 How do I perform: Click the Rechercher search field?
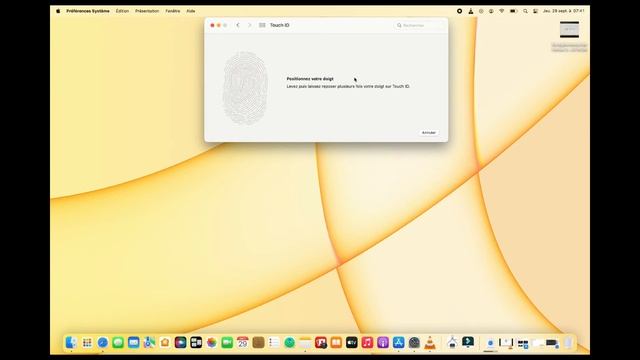[x=418, y=25]
